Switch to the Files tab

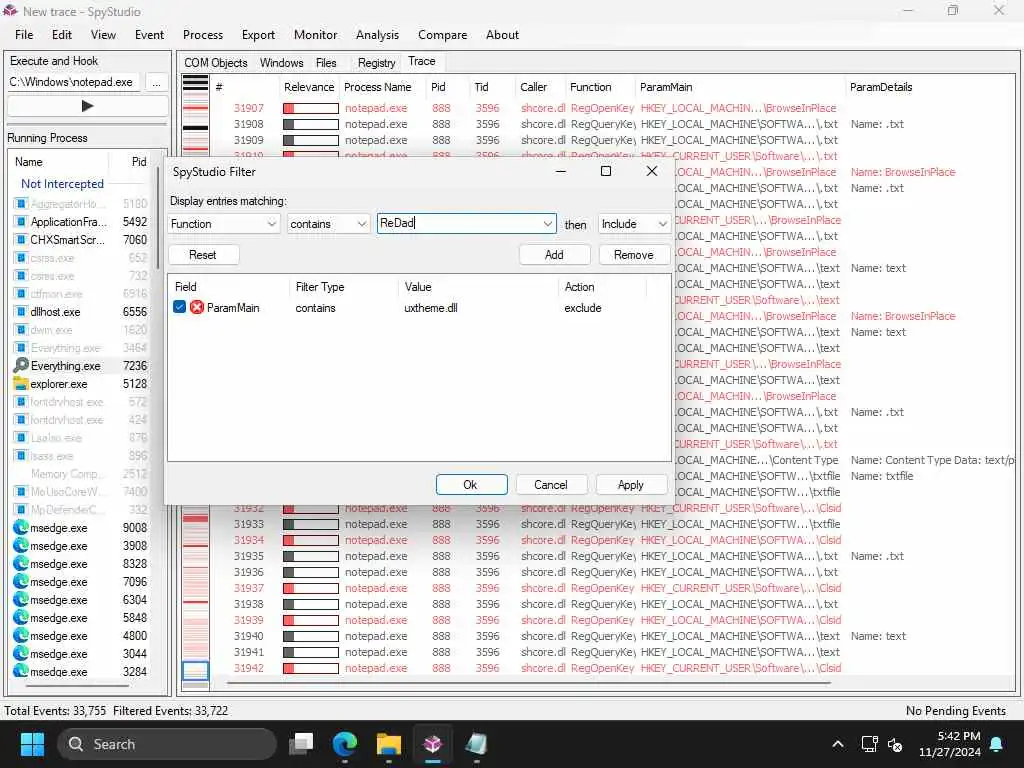tap(326, 63)
